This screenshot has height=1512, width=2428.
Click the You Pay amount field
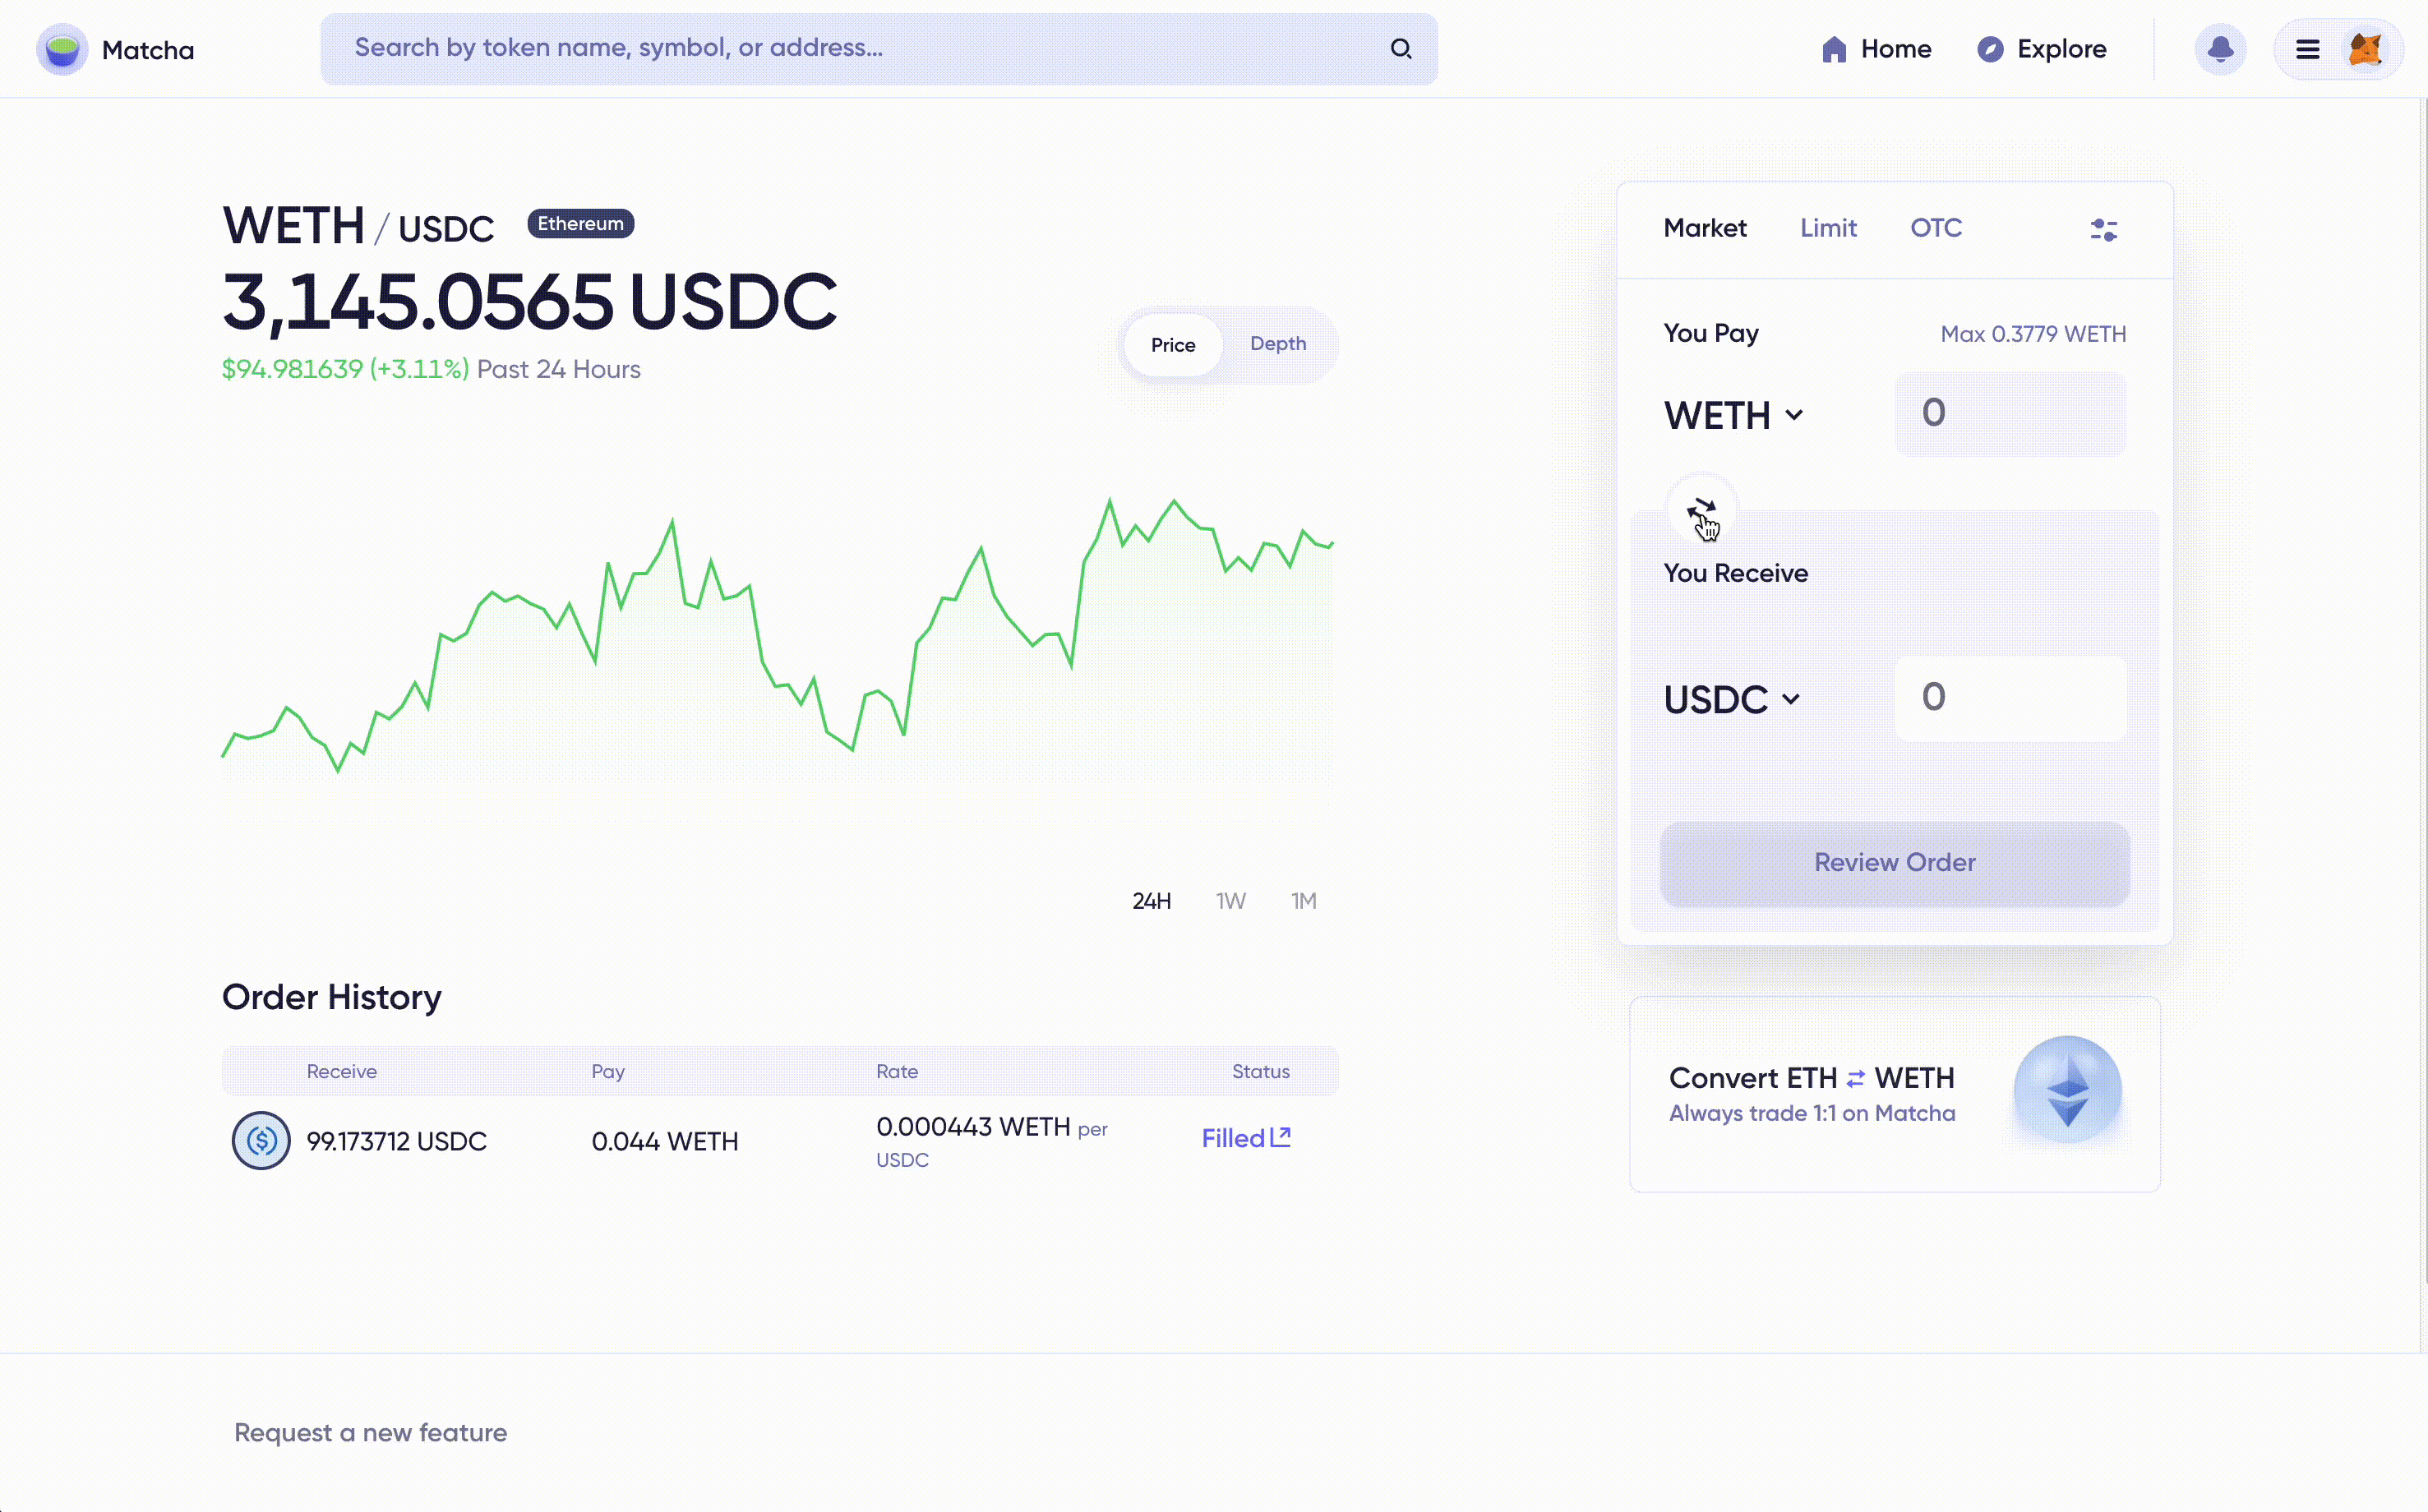(x=2010, y=414)
